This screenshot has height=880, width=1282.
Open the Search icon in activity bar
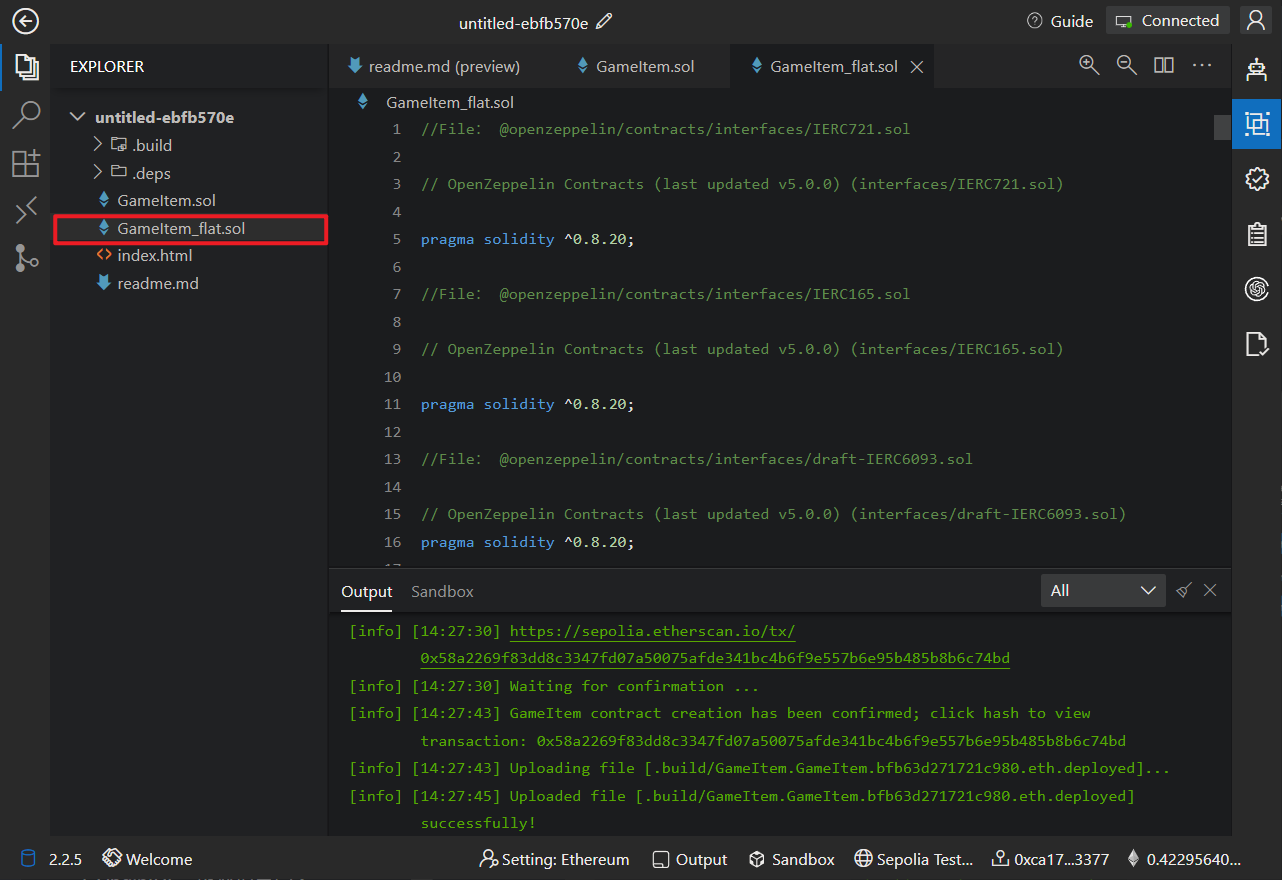click(26, 115)
